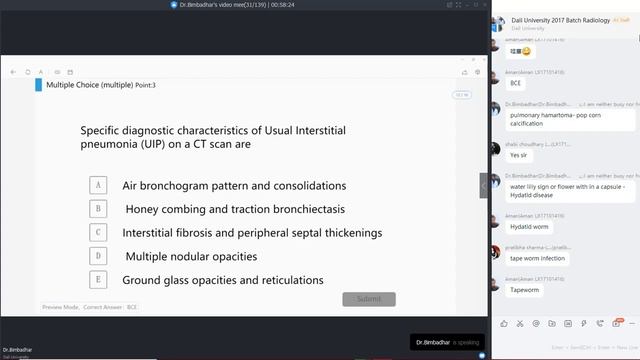This screenshot has width=640, height=360.
Task: Open the live video icon with red badge
Action: [617, 323]
